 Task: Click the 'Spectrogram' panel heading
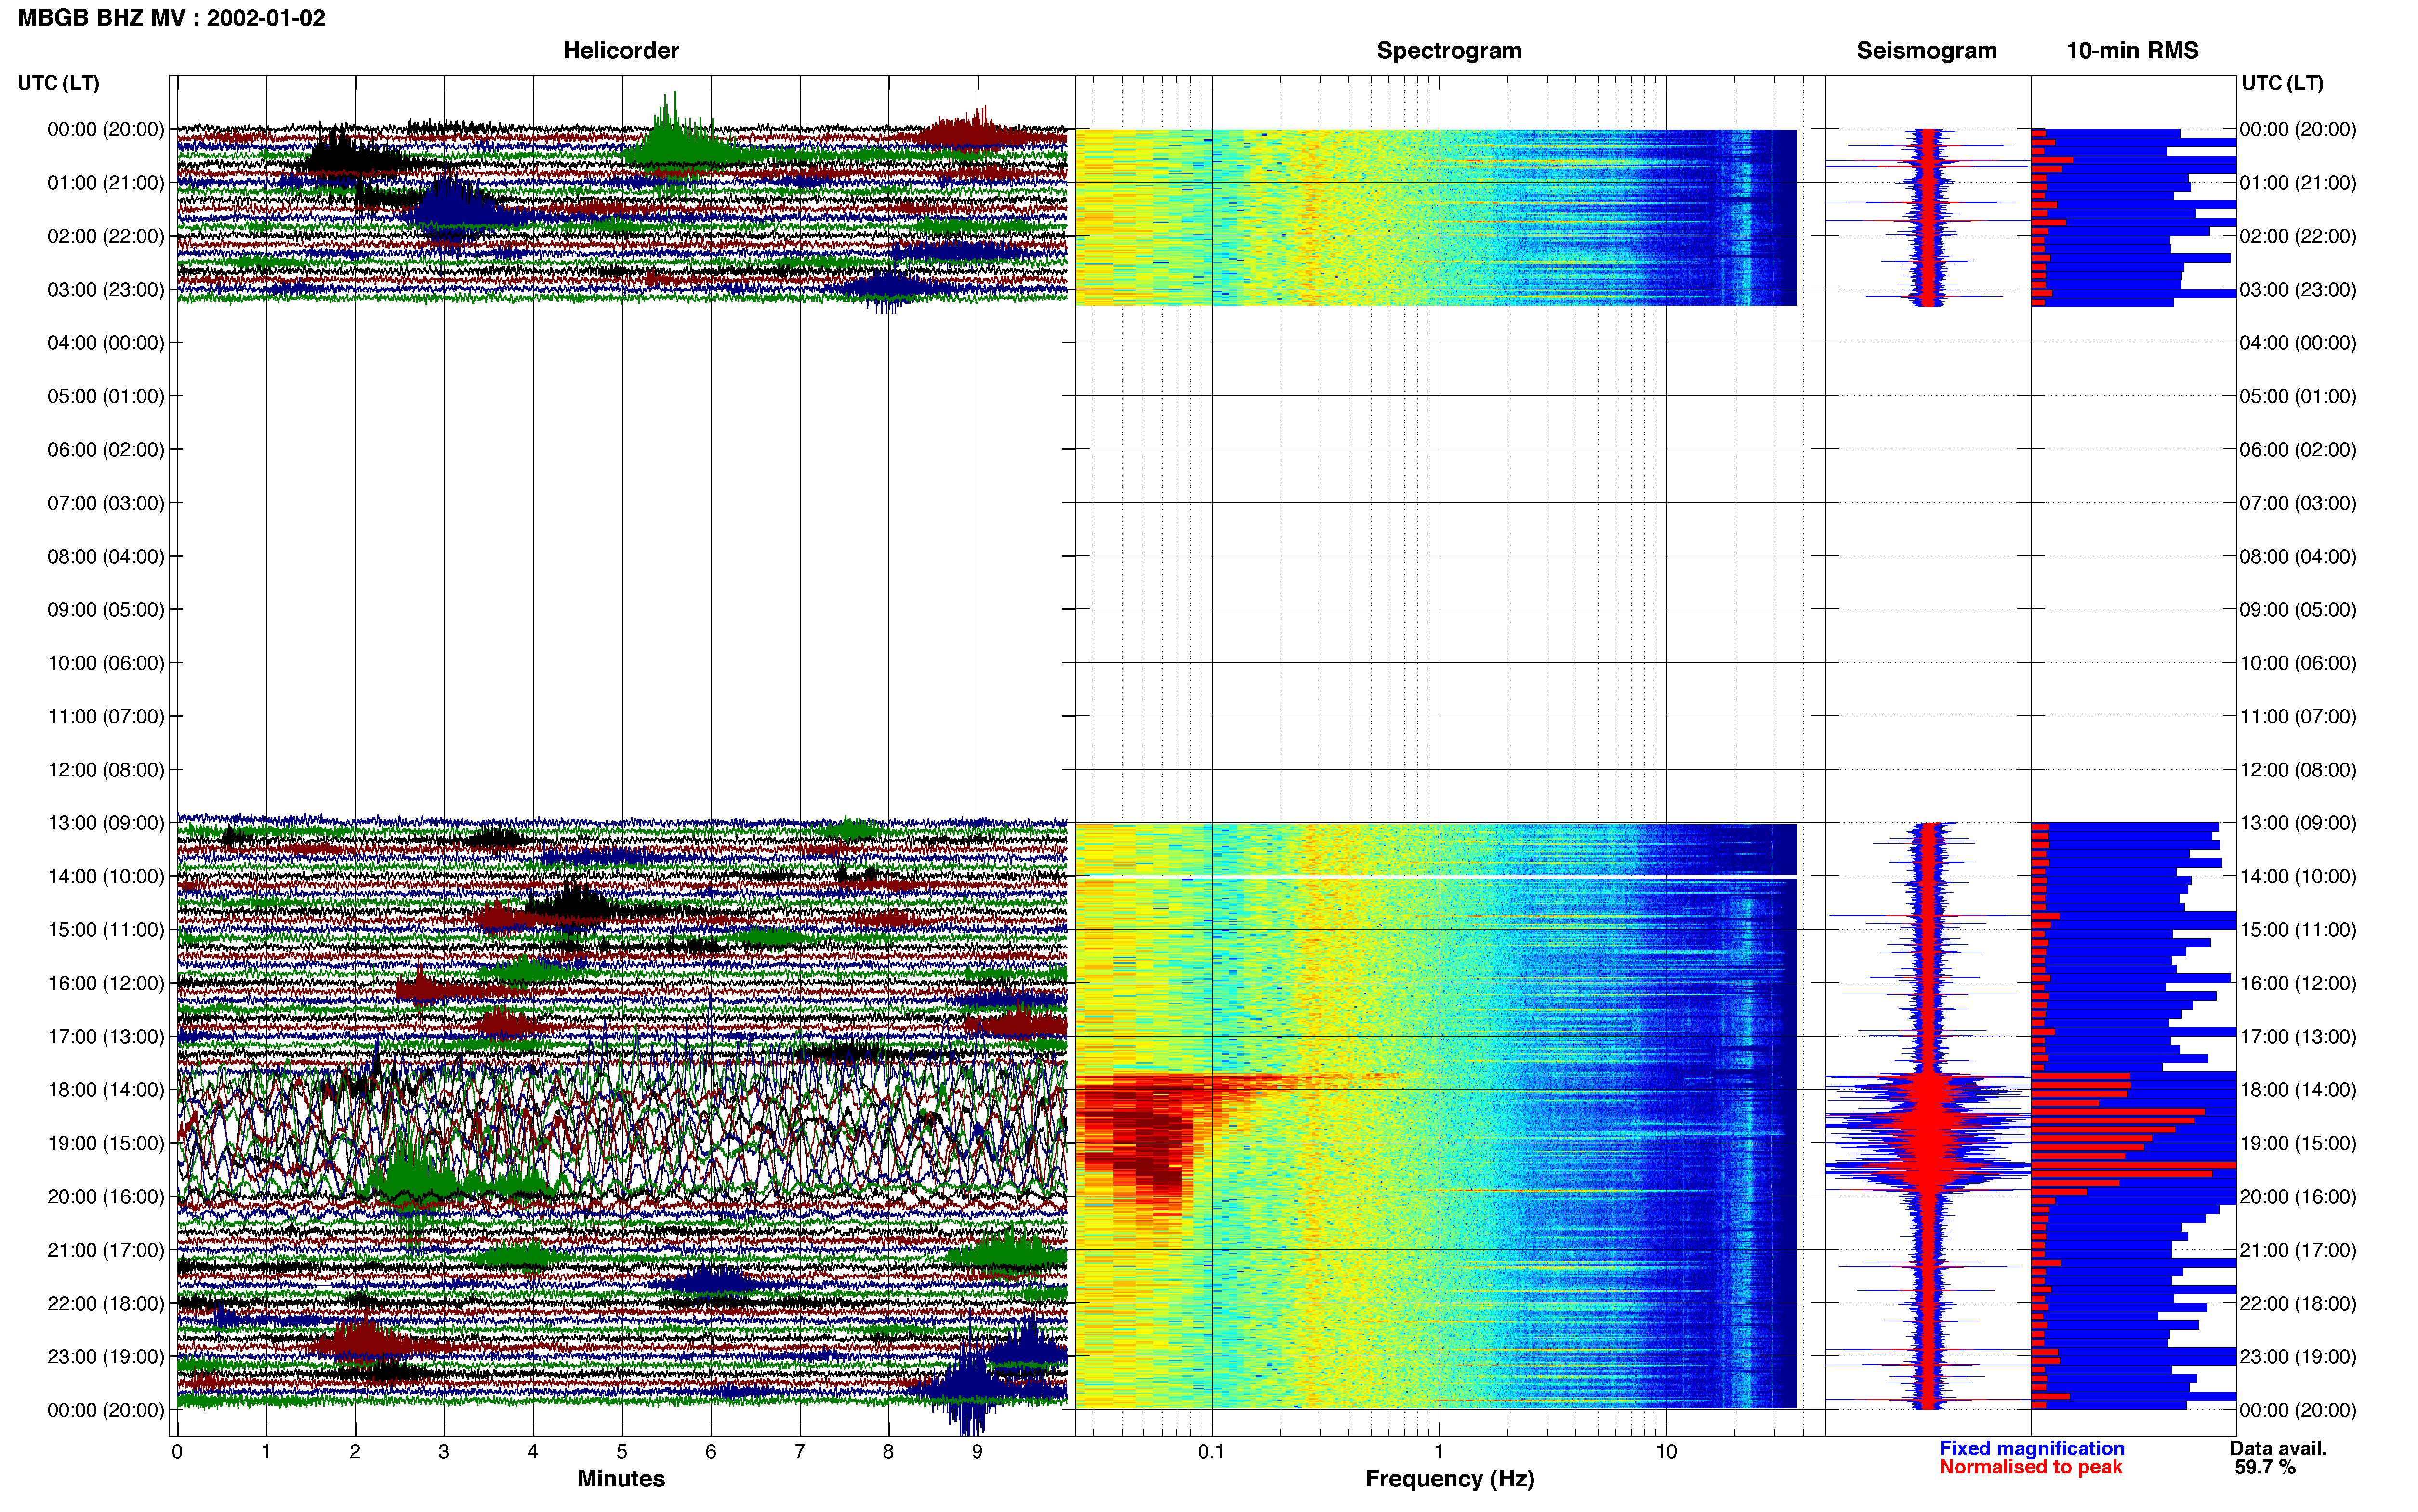[1449, 51]
